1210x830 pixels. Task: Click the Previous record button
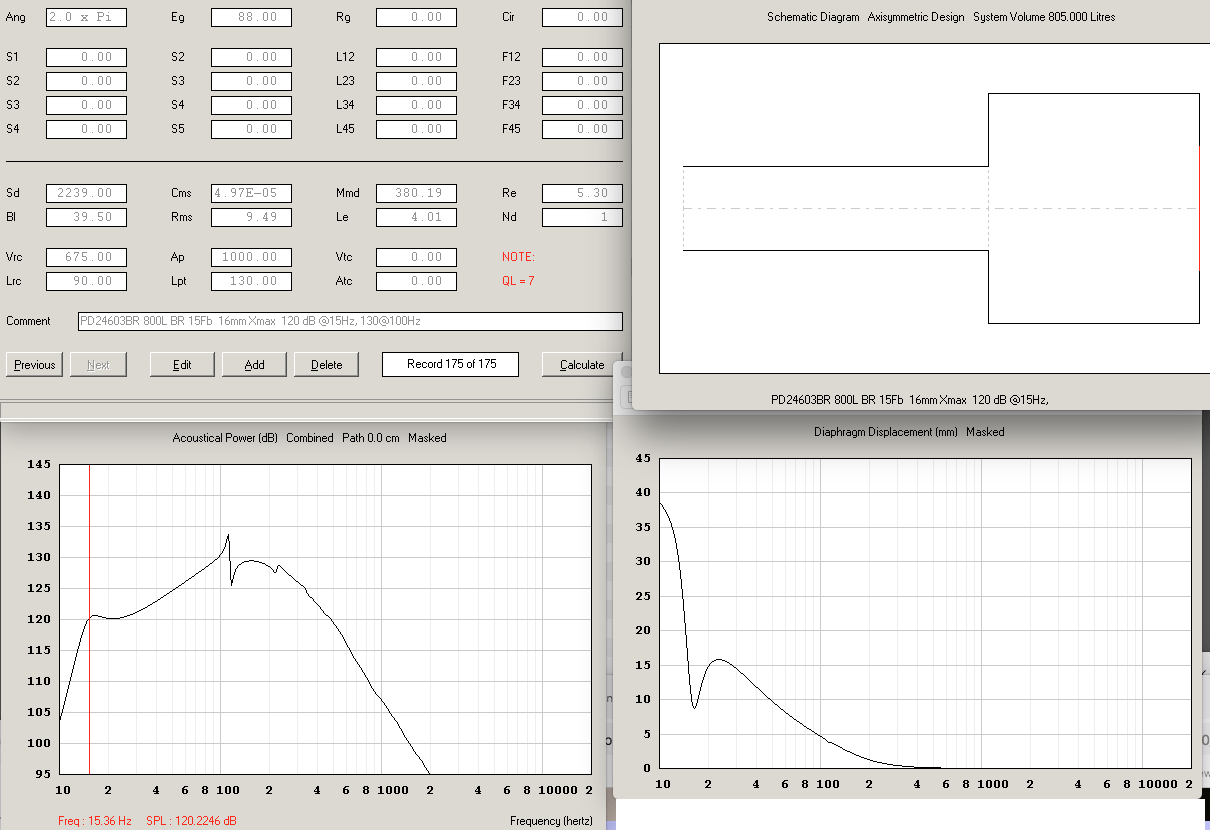(35, 364)
